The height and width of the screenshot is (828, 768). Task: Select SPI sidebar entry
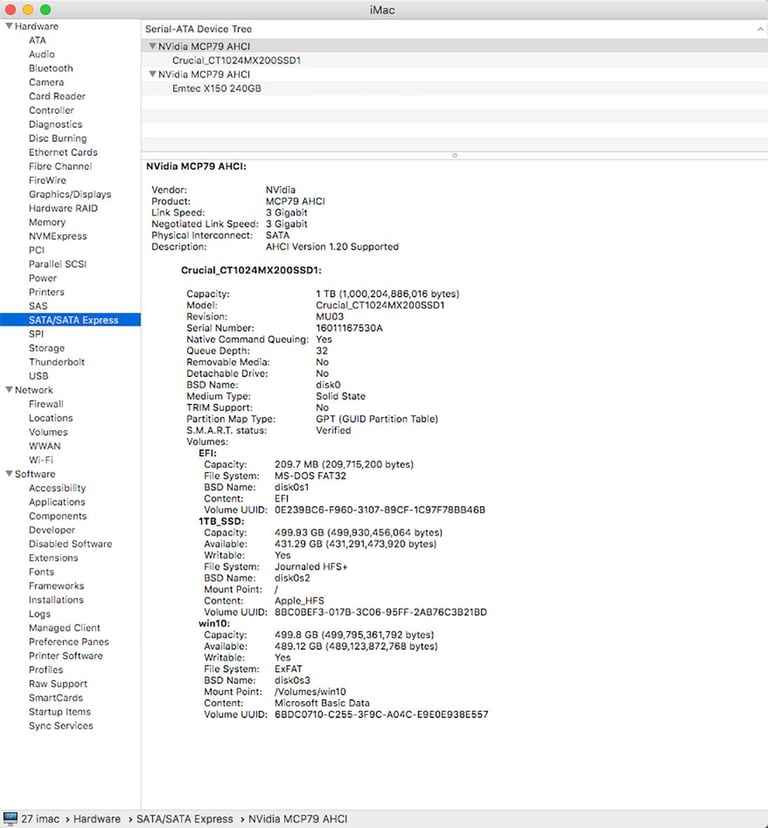pos(36,334)
